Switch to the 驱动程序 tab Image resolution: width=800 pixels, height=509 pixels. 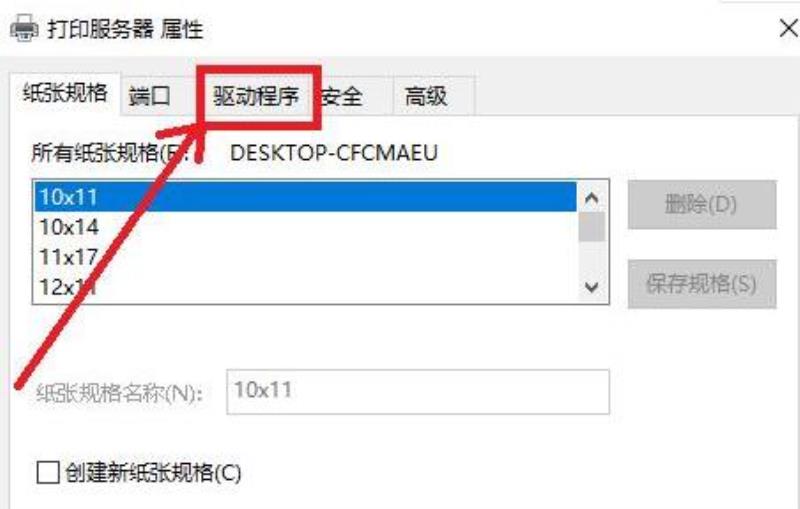(x=256, y=96)
